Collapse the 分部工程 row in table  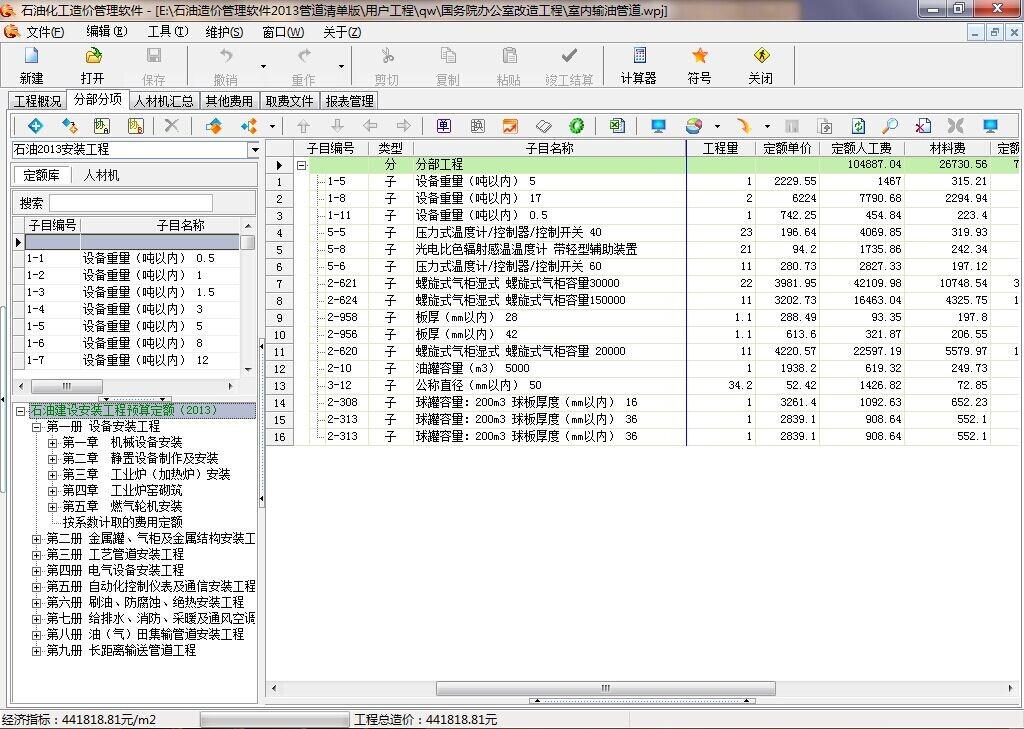pyautogui.click(x=302, y=165)
